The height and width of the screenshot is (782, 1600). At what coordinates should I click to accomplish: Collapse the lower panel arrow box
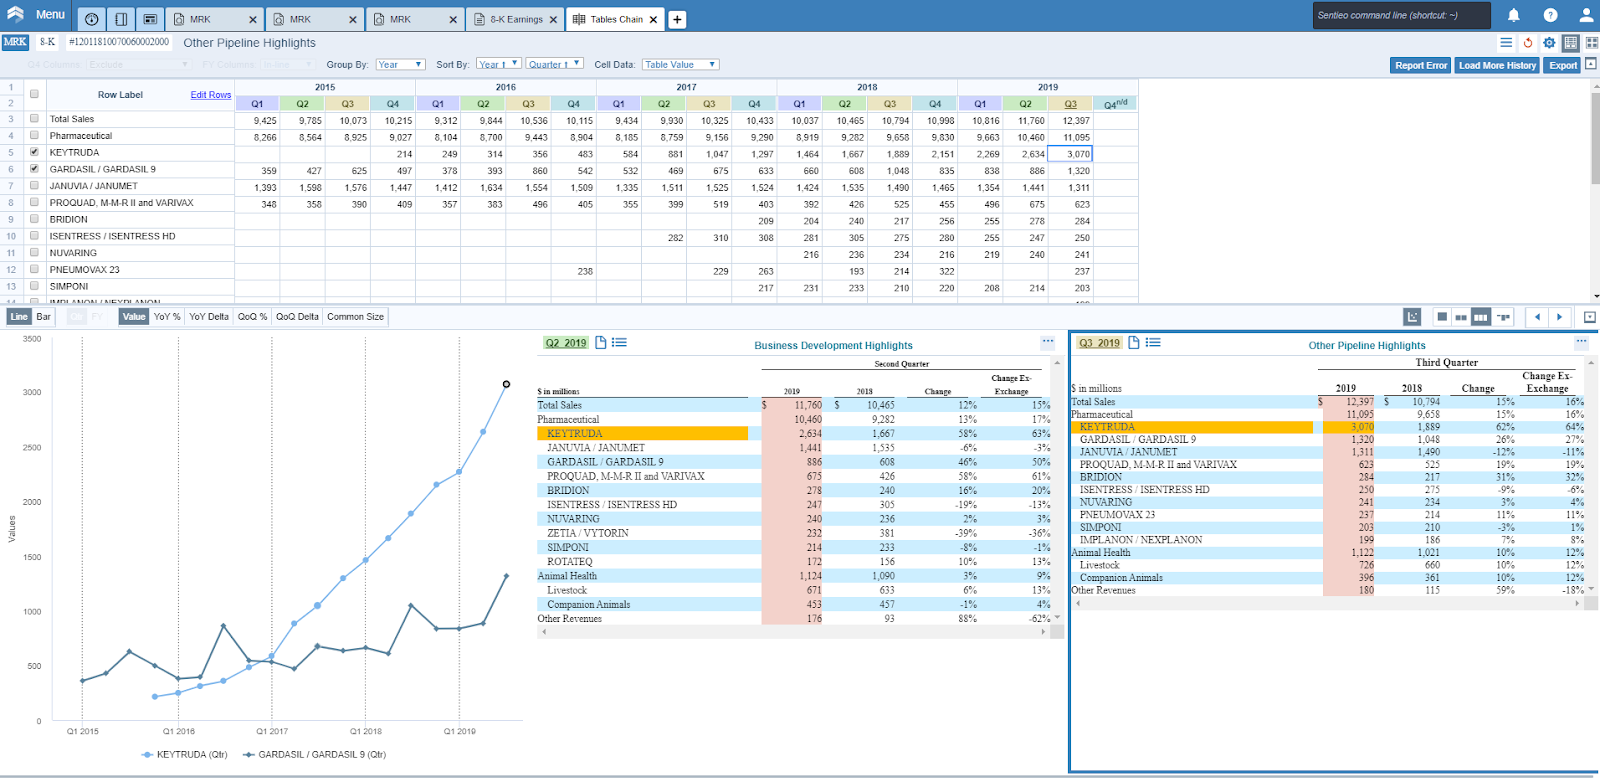tap(1590, 317)
